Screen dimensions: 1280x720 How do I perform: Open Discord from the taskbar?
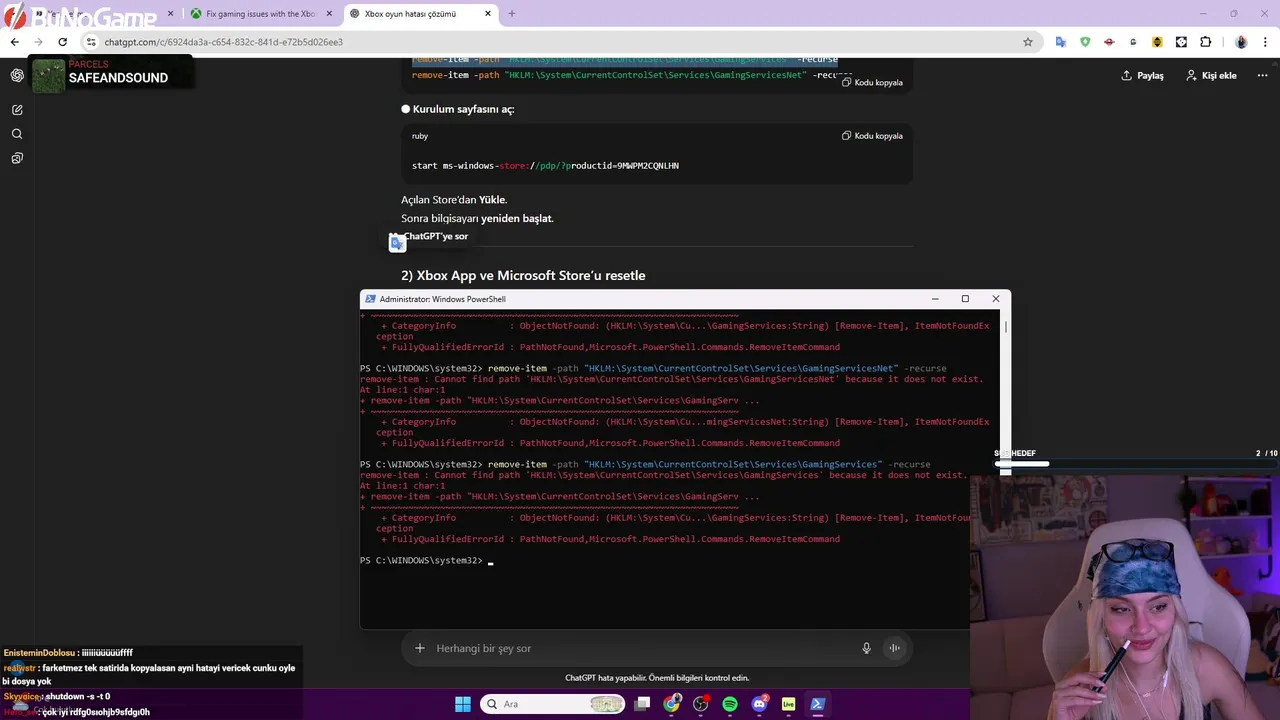[x=759, y=704]
